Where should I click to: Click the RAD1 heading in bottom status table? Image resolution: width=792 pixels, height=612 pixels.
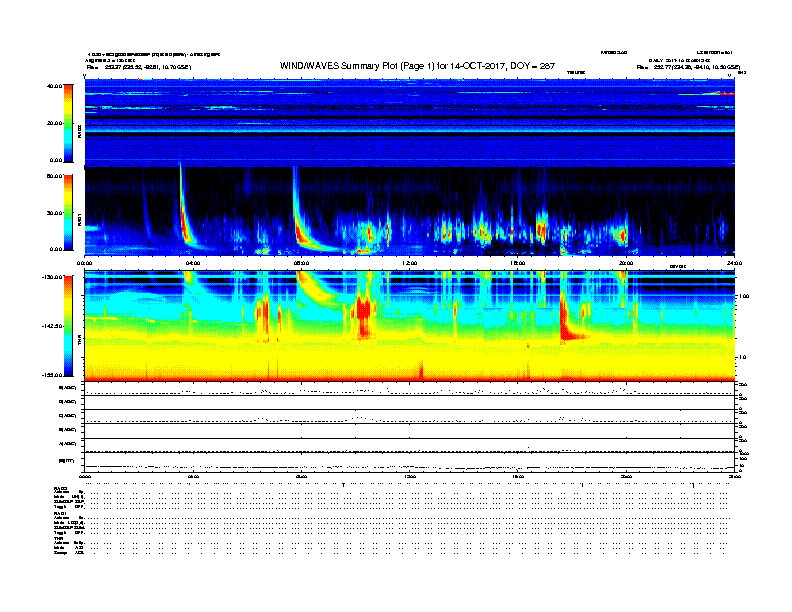click(61, 514)
